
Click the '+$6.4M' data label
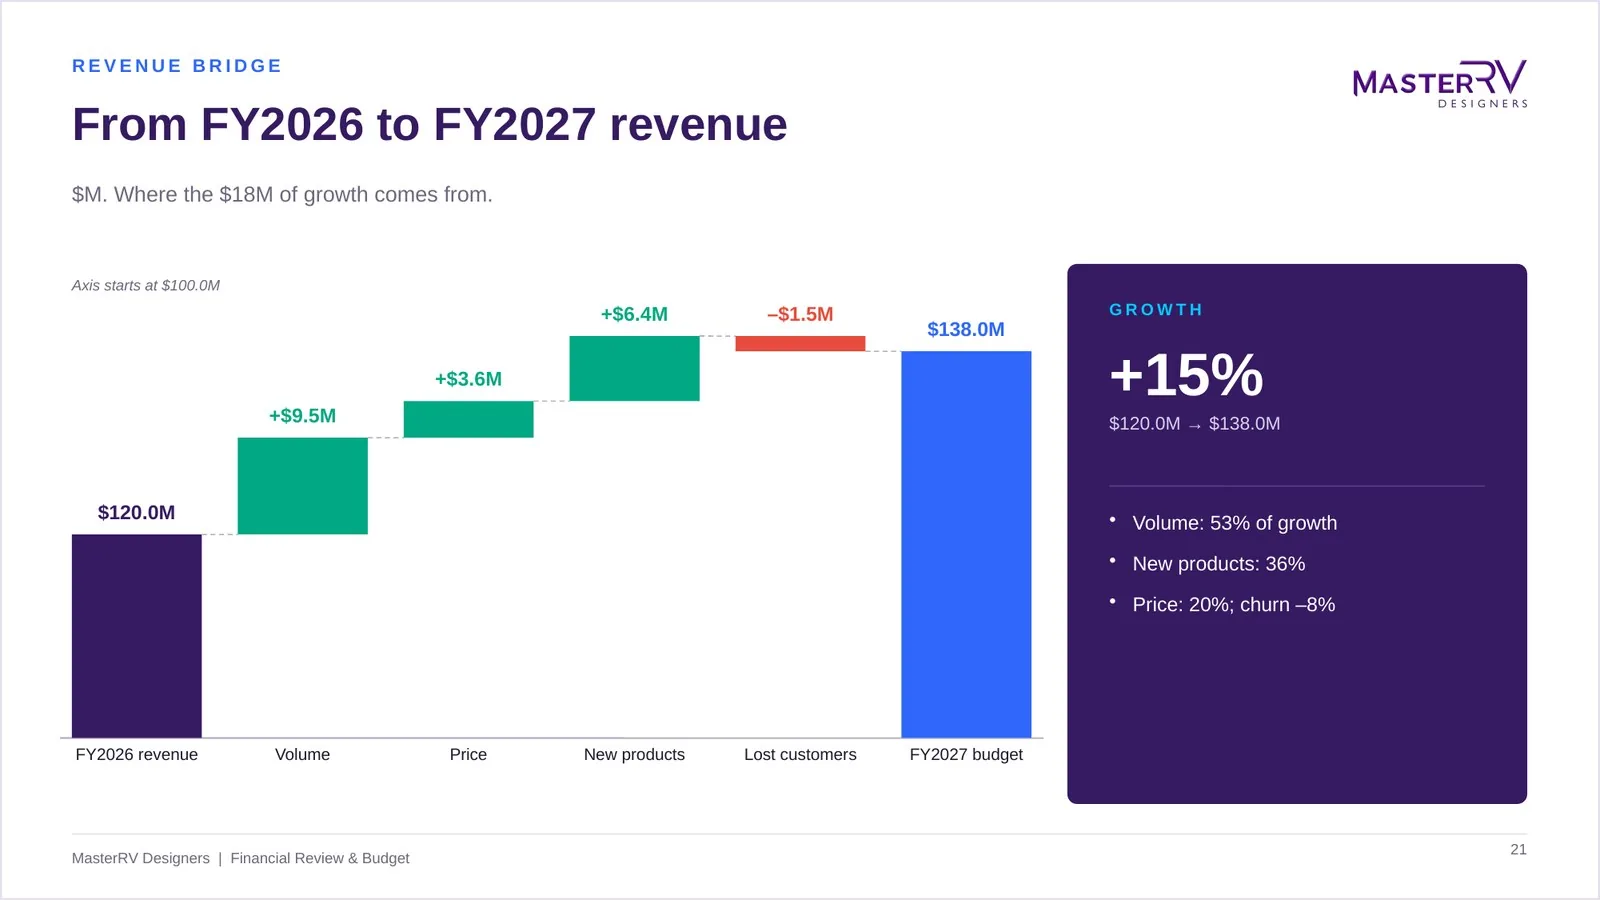[x=635, y=314]
